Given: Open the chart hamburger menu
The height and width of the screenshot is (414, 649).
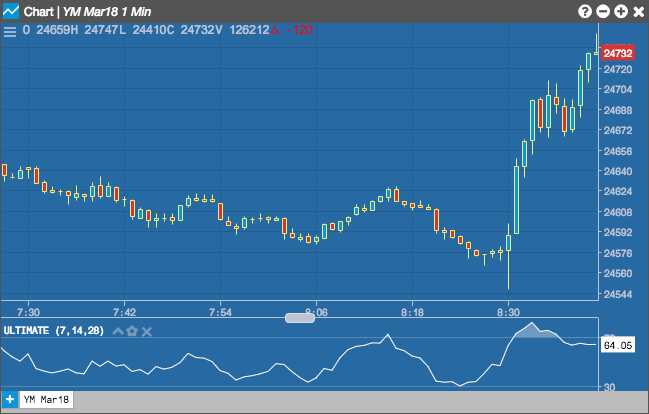Looking at the screenshot, I should pos(10,32).
